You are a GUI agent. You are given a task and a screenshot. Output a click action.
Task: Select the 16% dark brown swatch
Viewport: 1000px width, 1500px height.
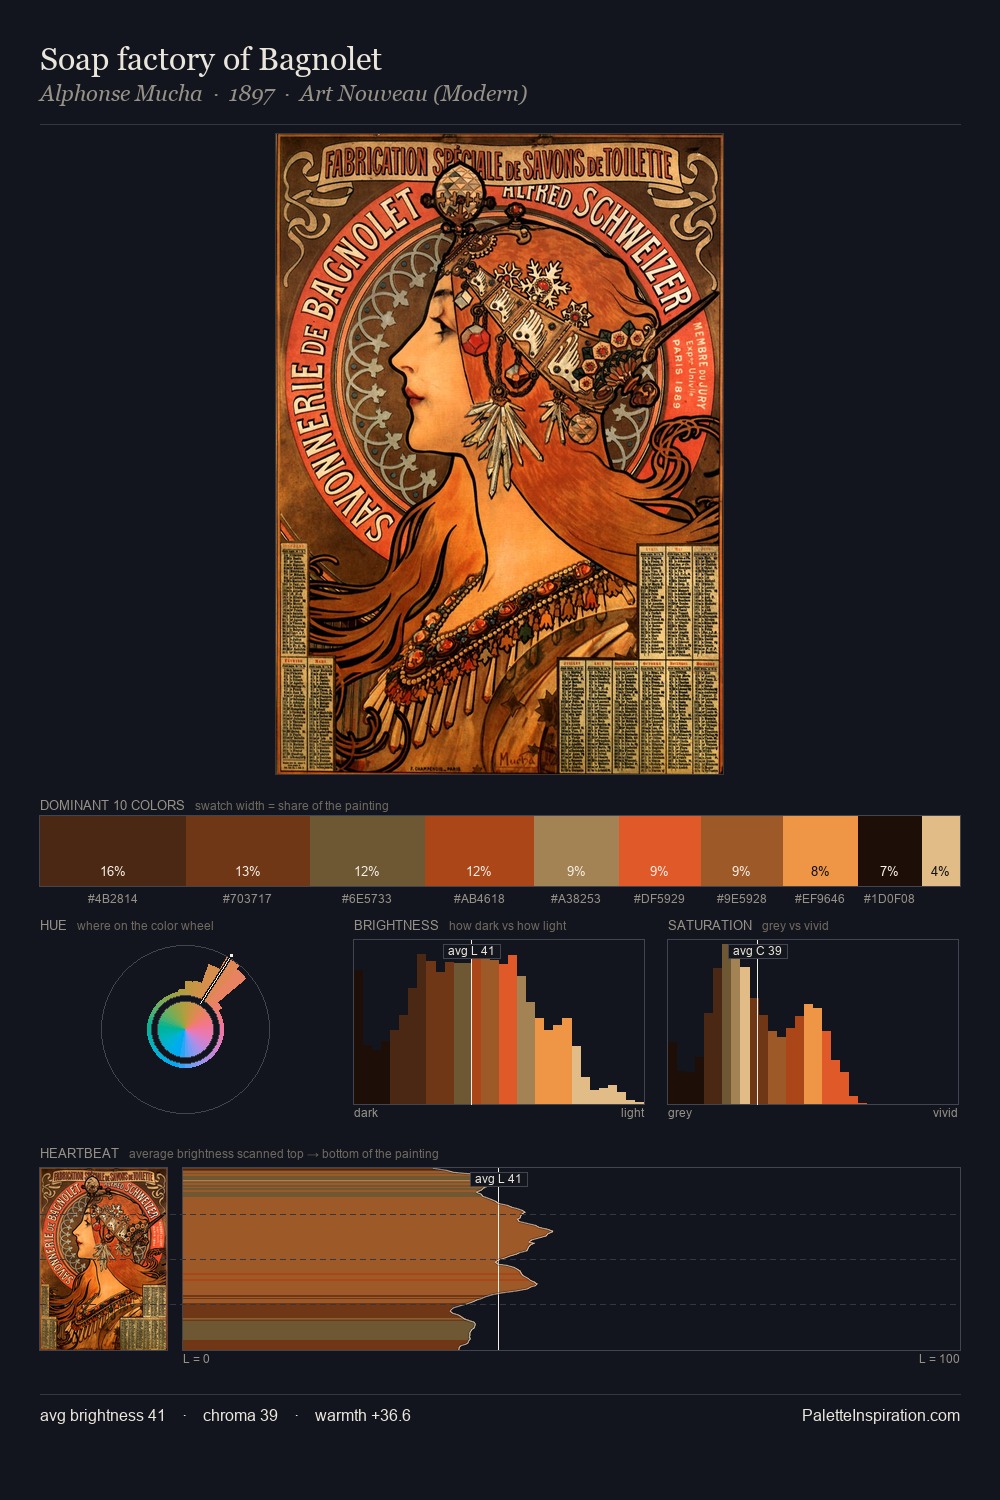tap(113, 851)
